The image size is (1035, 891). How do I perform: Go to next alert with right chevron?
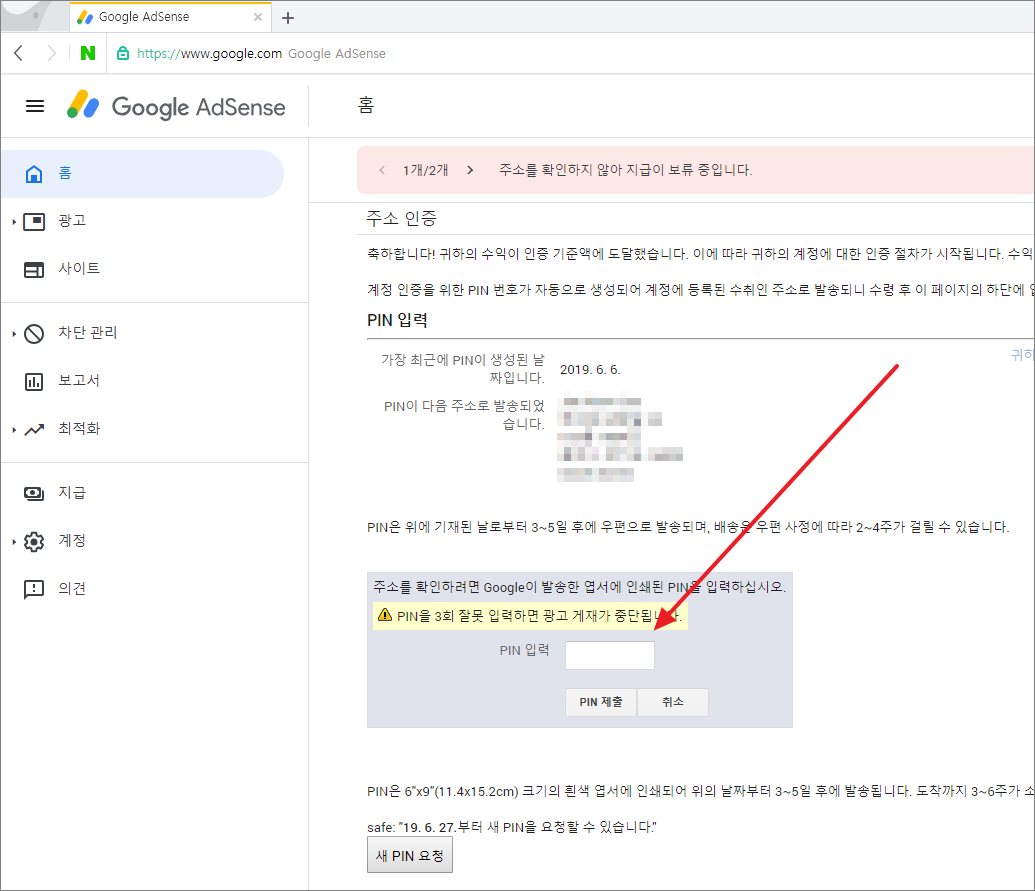470,170
